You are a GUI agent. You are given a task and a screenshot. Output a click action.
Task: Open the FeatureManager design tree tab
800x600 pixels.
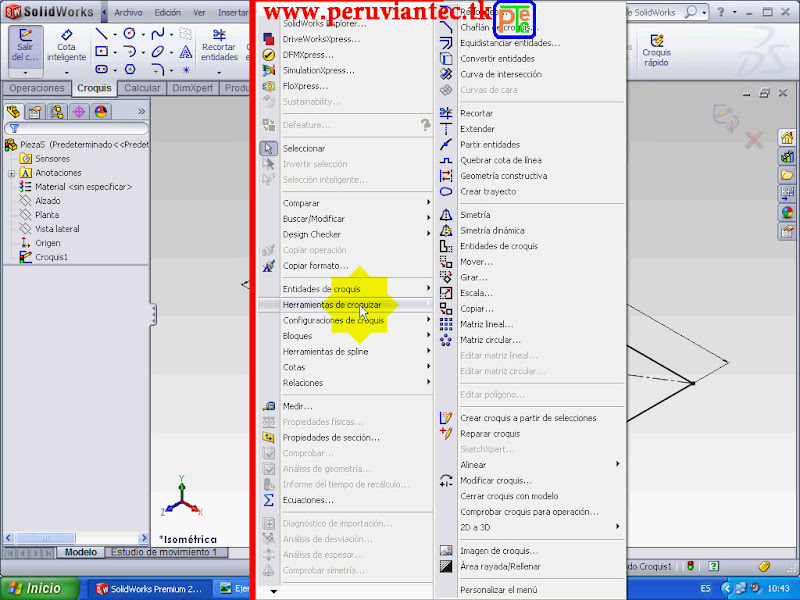[x=13, y=111]
